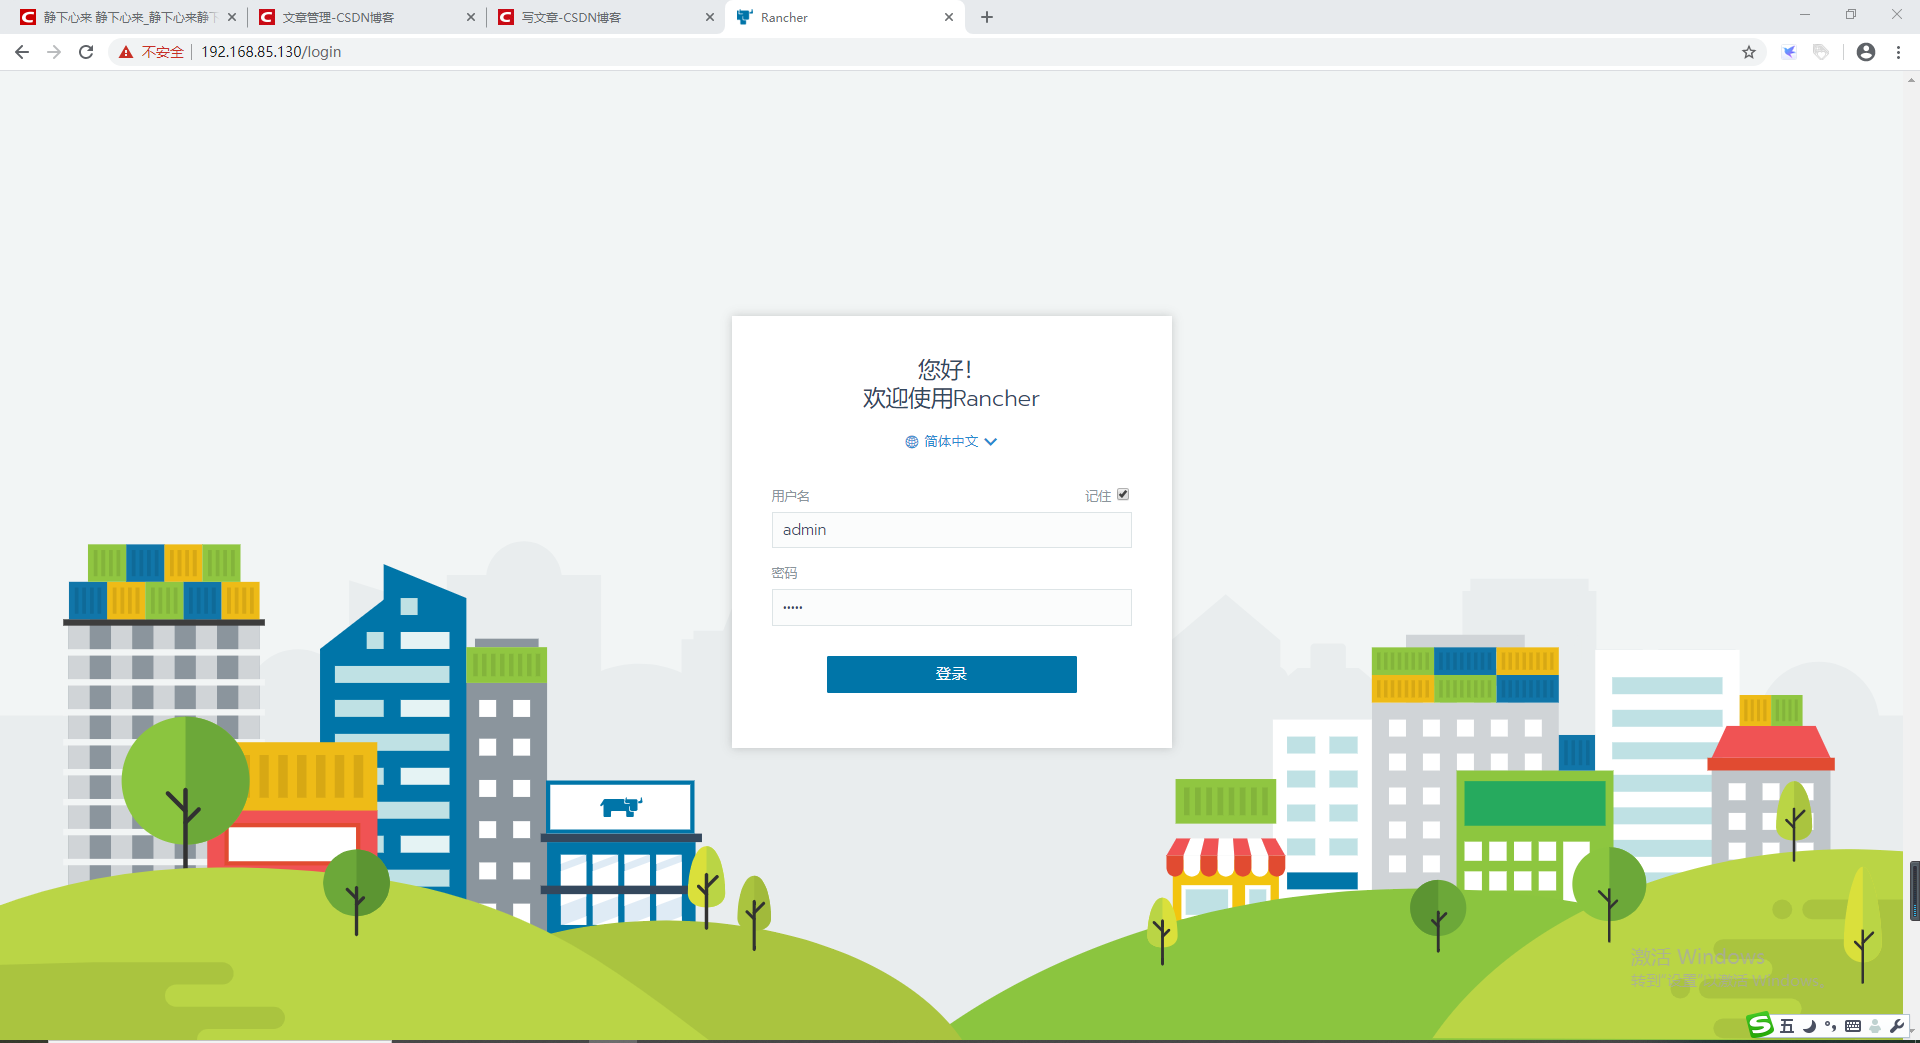Viewport: 1920px width, 1043px height.
Task: Click the 登录 login button
Action: [951, 674]
